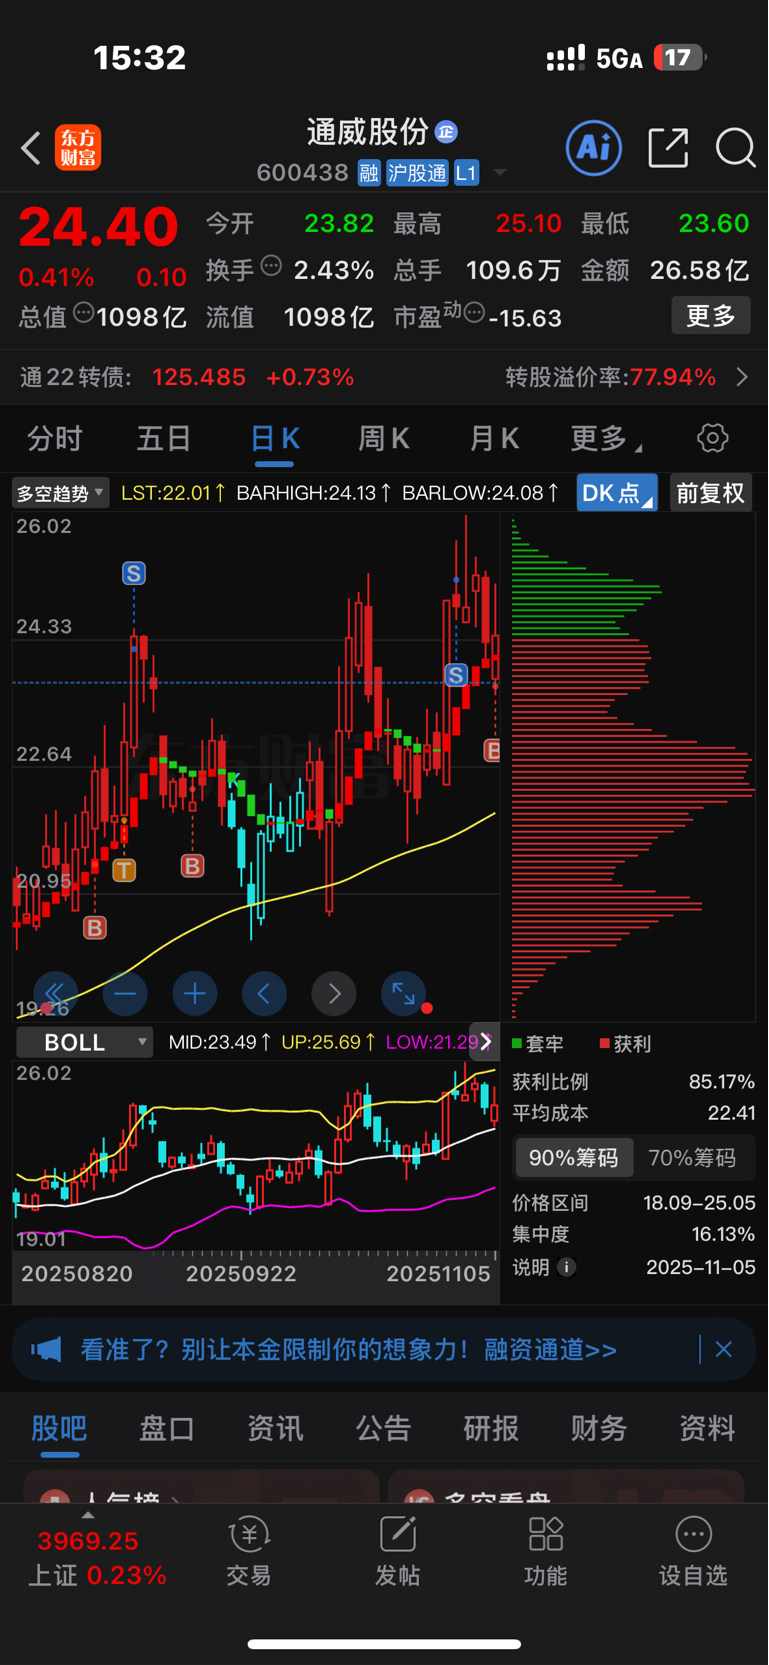
Task: Tap the 转股溢价率 77.94% text
Action: click(x=611, y=377)
